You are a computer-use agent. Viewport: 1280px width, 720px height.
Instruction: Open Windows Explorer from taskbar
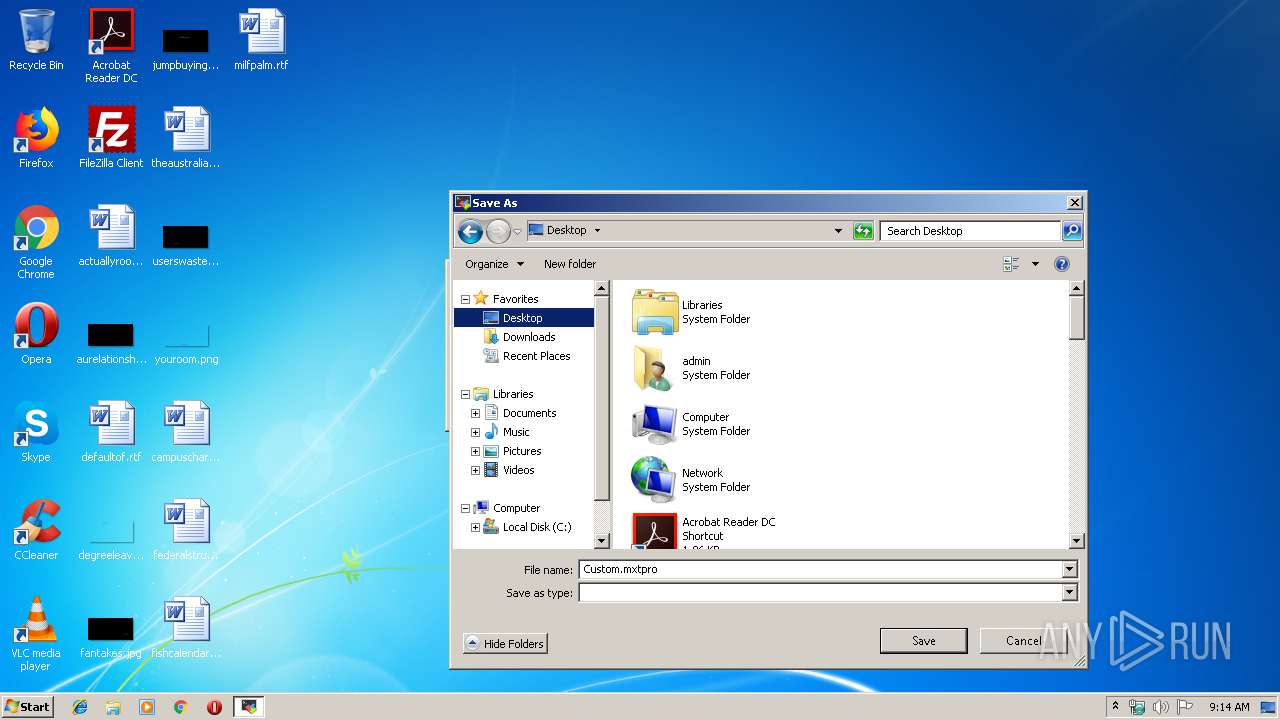(113, 707)
